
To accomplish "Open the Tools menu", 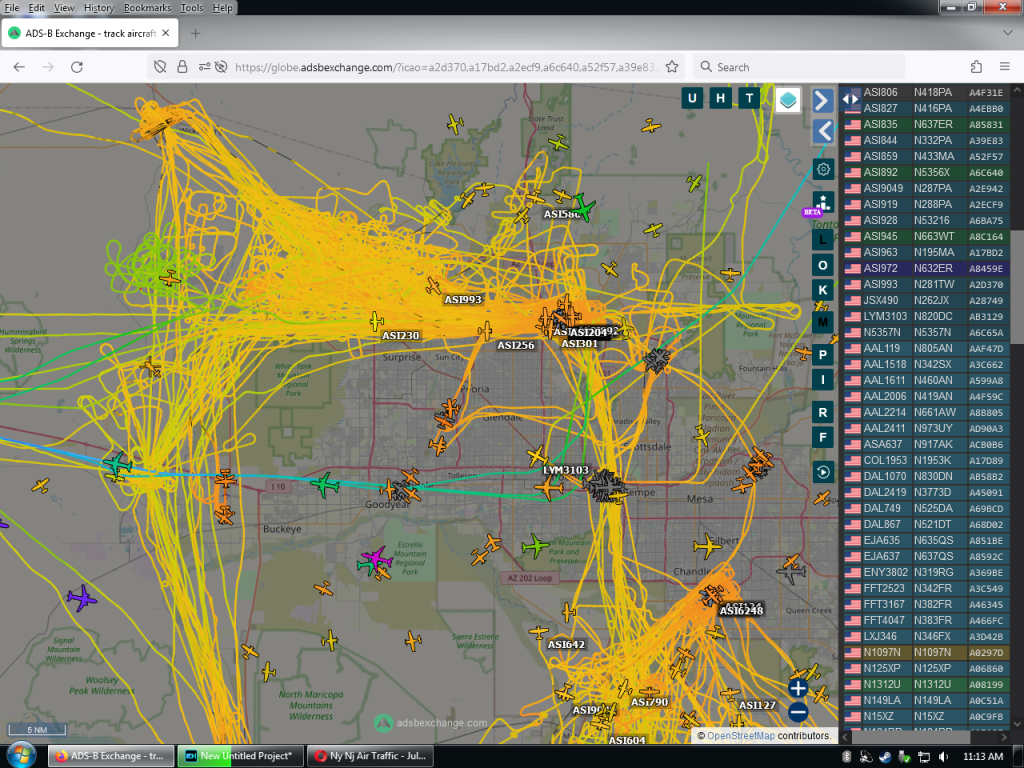I will 191,8.
